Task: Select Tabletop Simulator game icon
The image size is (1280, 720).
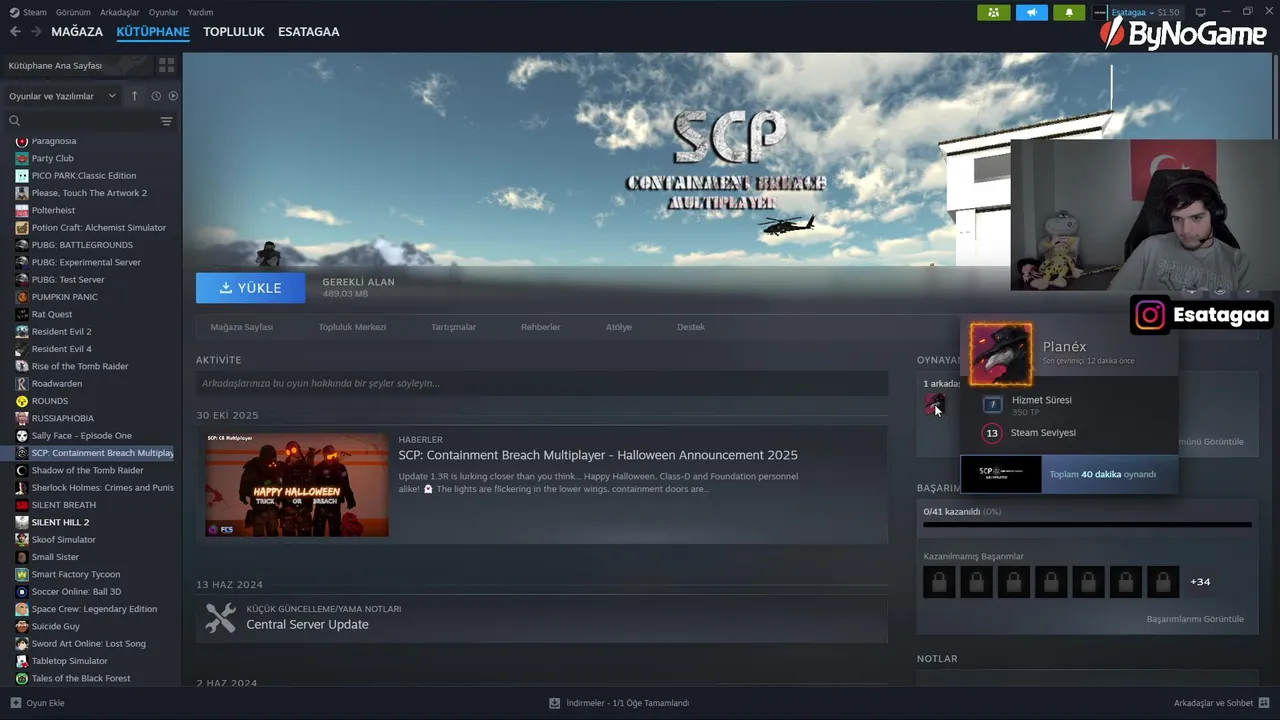Action: [x=22, y=661]
